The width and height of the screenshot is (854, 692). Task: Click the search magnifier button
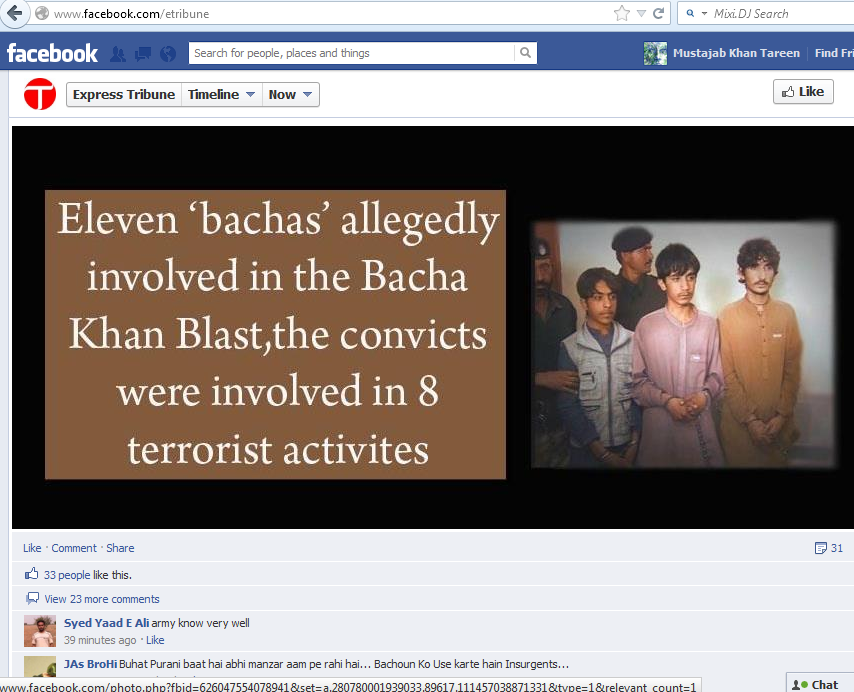[x=525, y=53]
